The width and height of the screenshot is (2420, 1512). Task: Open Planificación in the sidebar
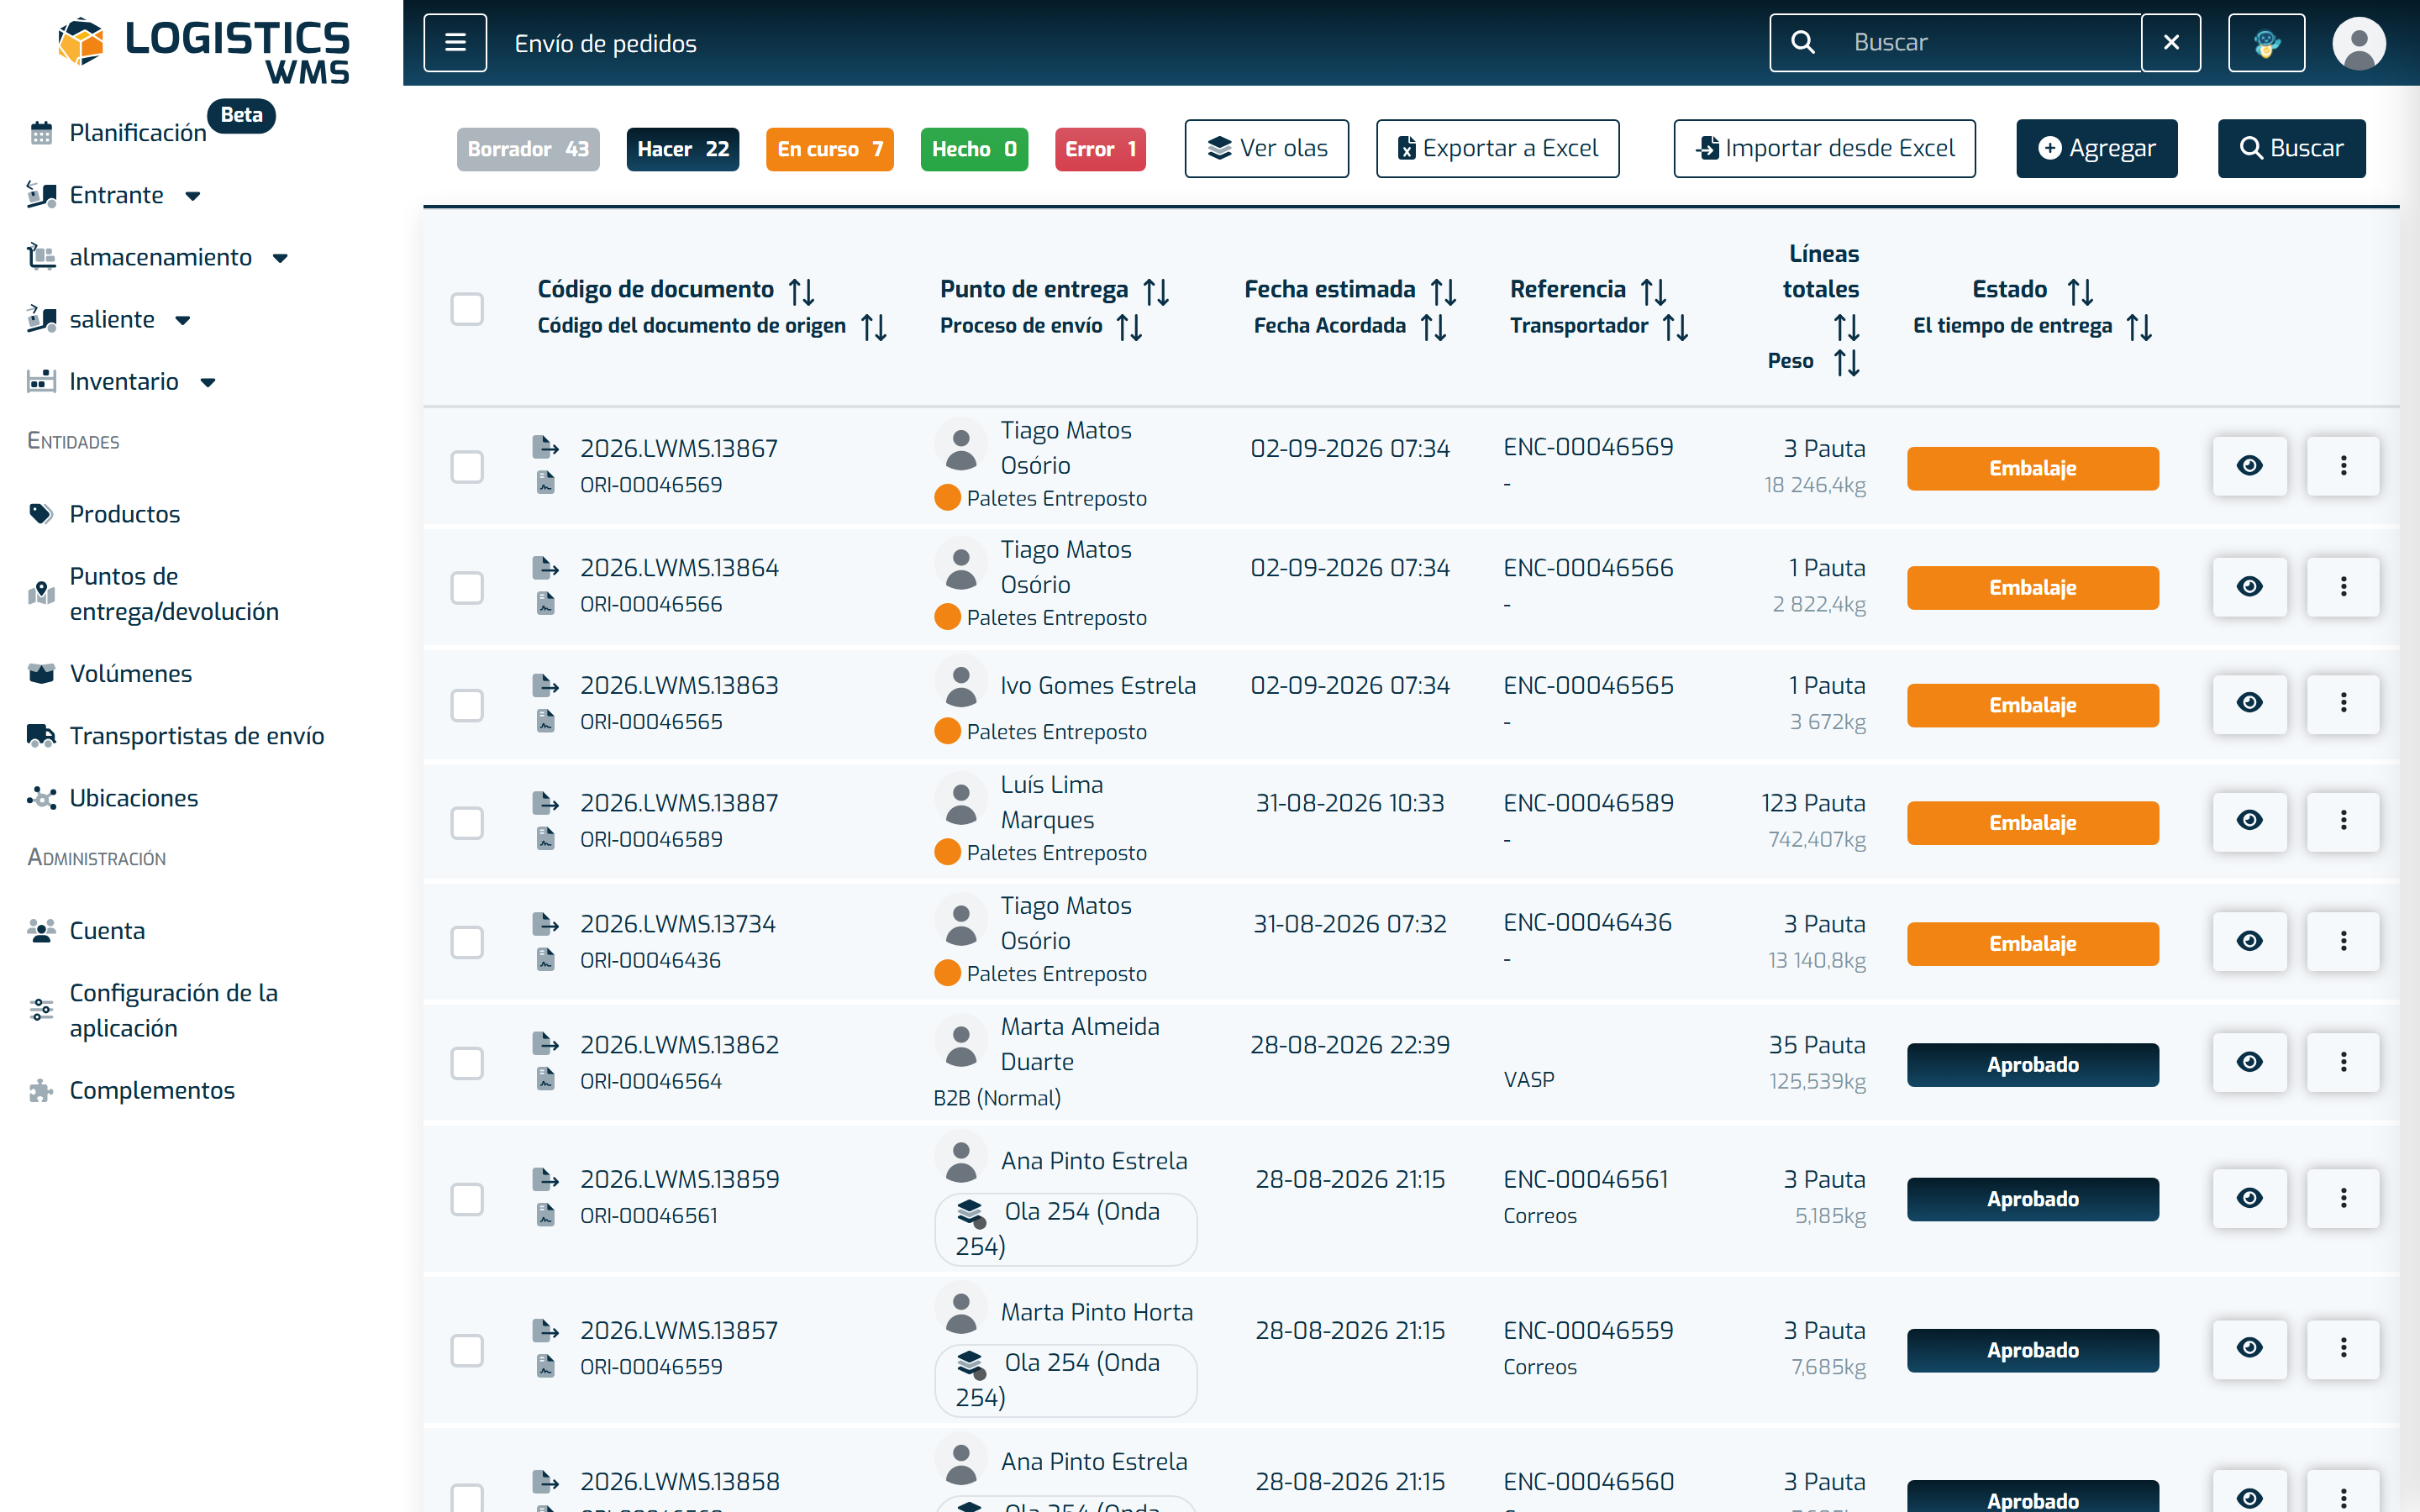(x=138, y=133)
